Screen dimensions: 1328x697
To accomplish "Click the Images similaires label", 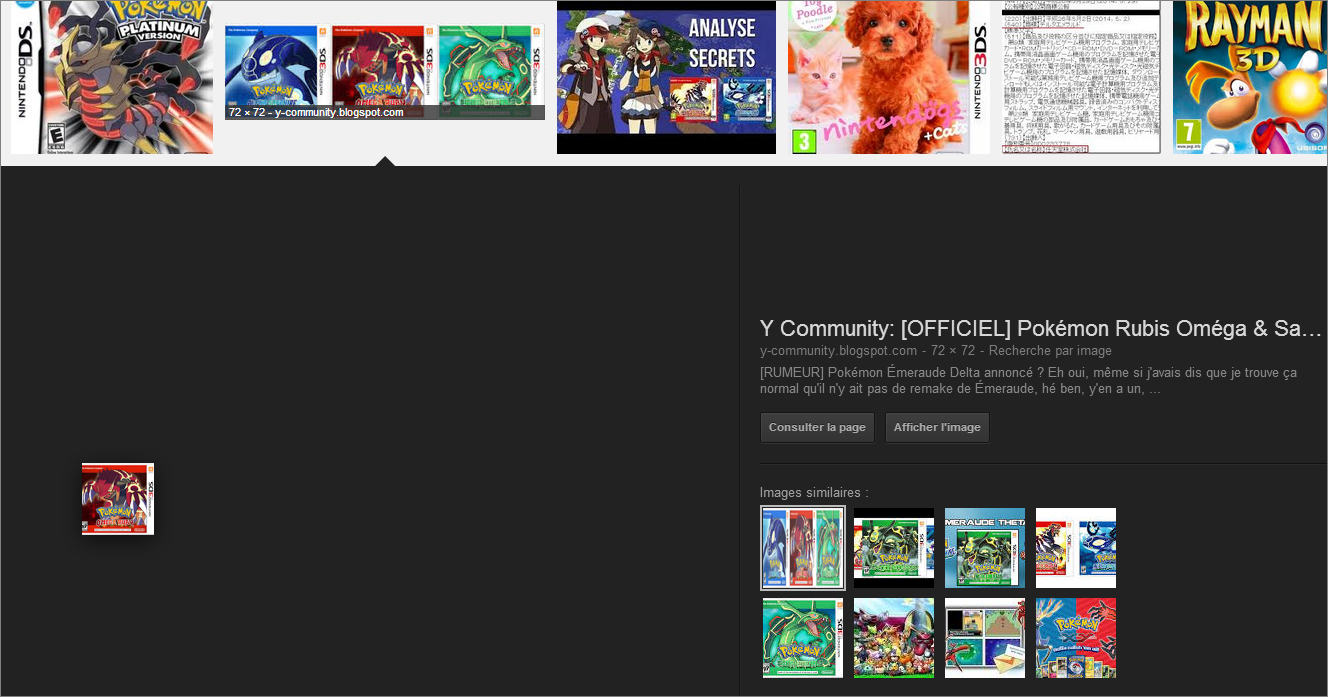I will pyautogui.click(x=814, y=493).
